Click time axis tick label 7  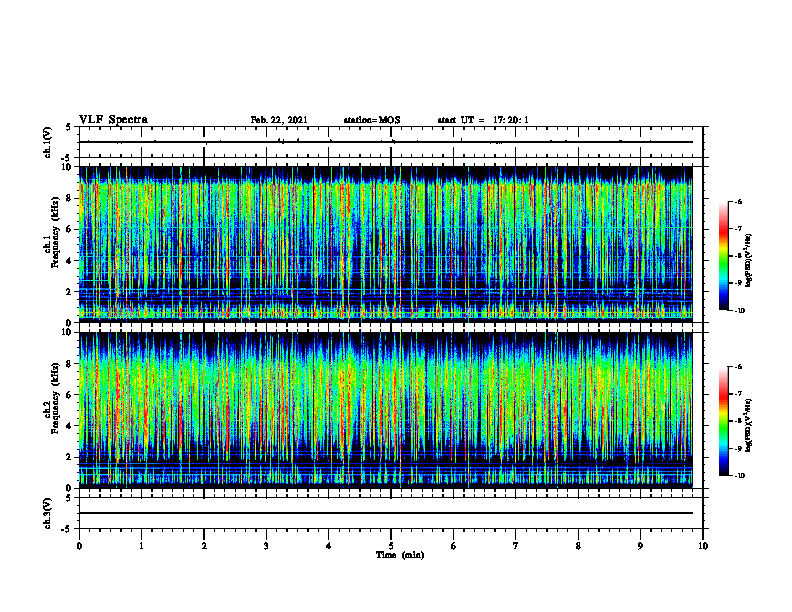(516, 546)
